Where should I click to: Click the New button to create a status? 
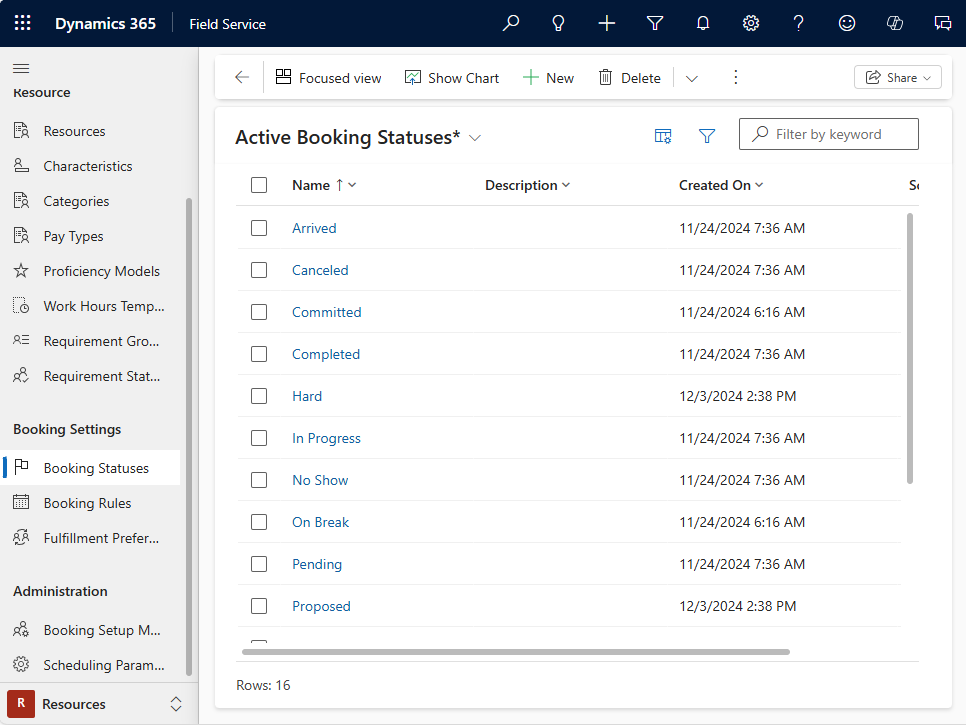pos(548,77)
